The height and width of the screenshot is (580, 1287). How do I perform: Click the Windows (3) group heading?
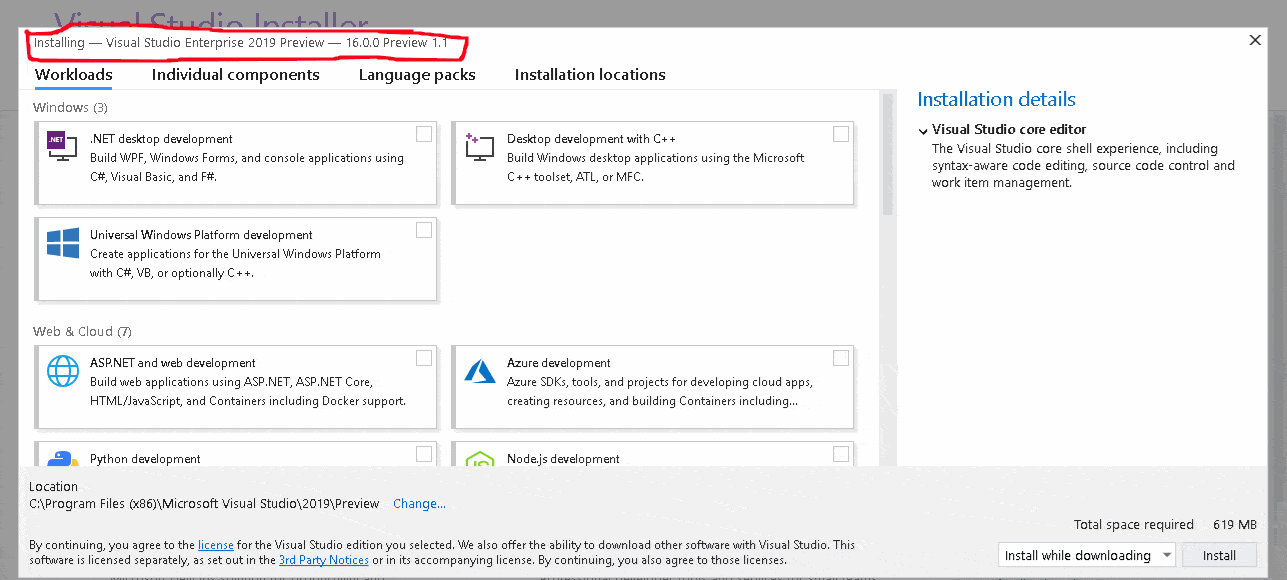(x=70, y=107)
